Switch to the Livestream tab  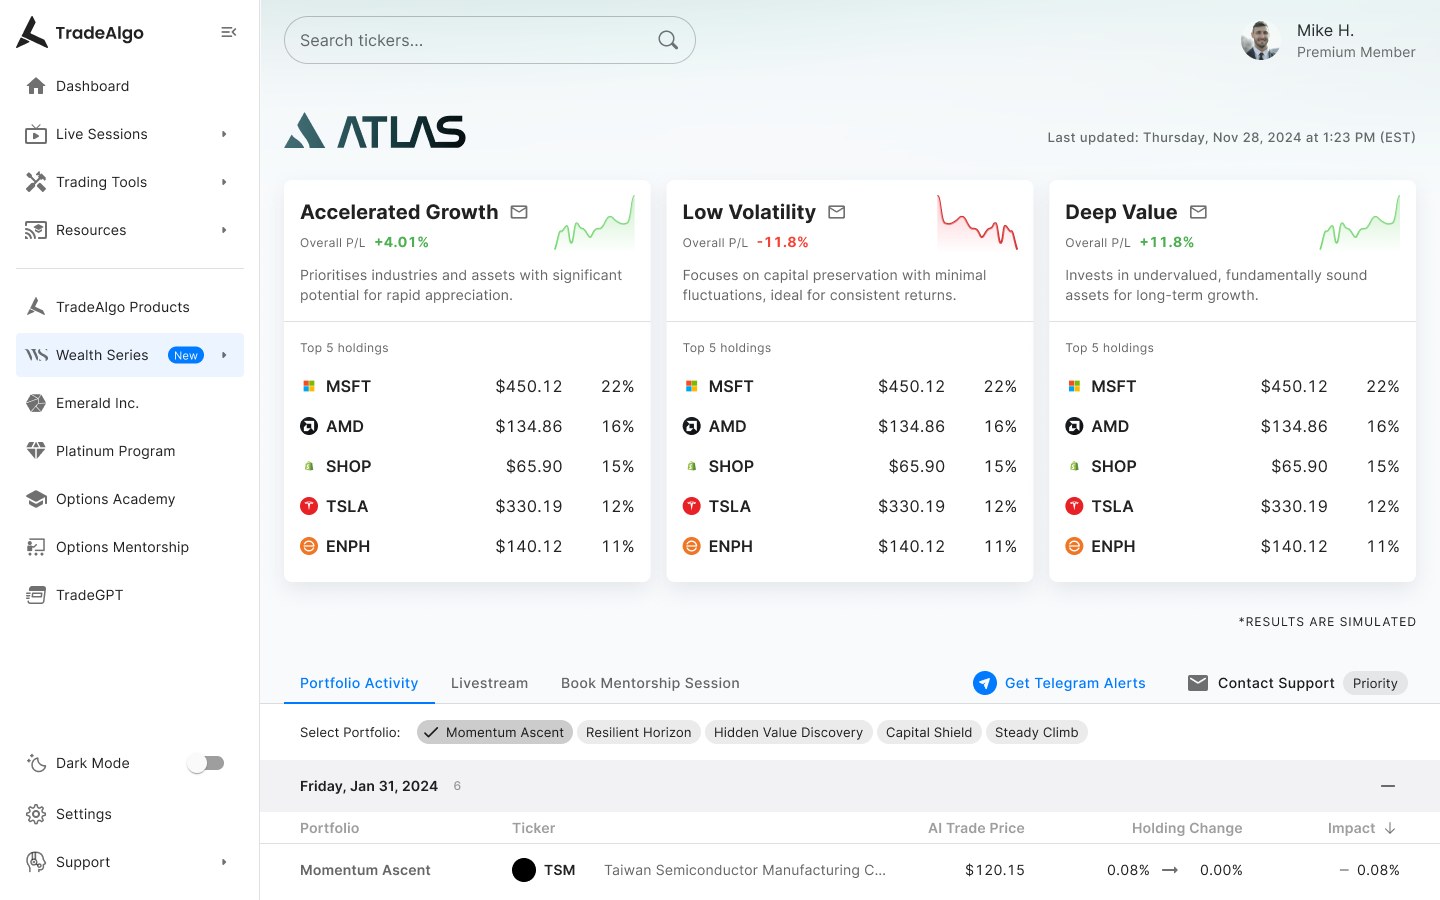(489, 683)
